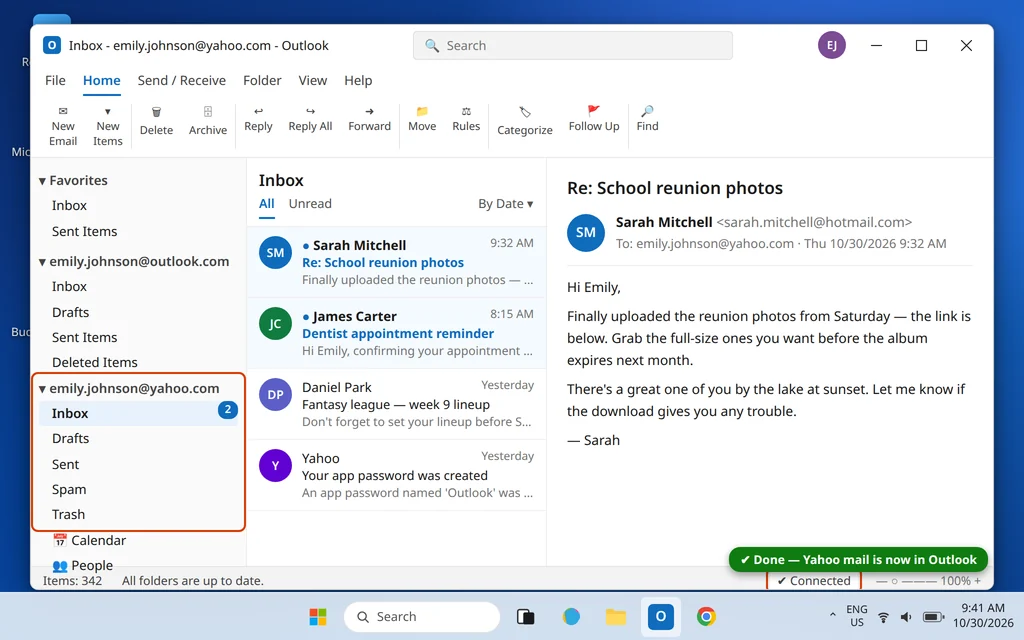Image resolution: width=1024 pixels, height=640 pixels.
Task: Click the SM avatar in reading pane
Action: [x=585, y=232]
